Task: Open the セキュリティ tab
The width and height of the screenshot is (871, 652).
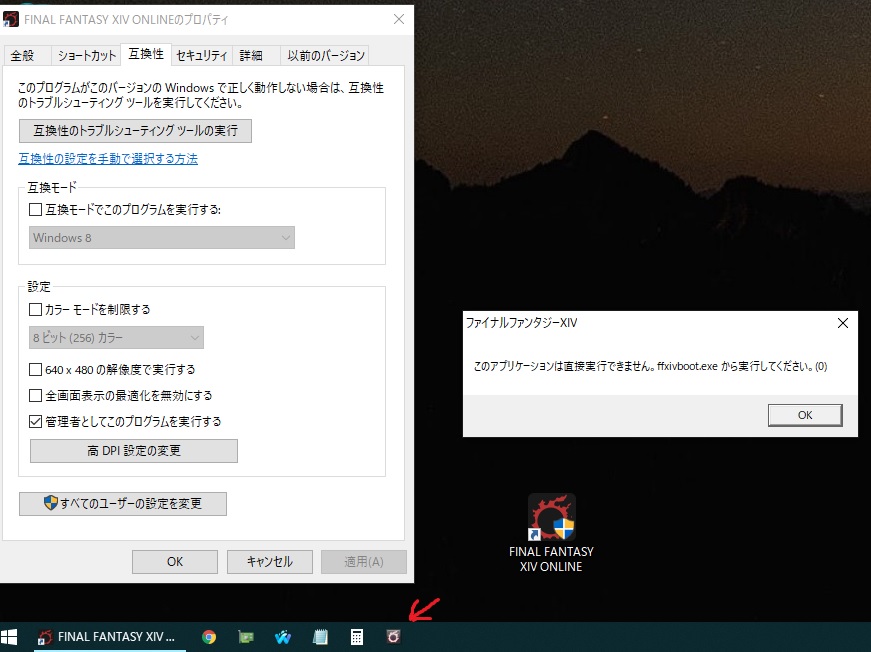Action: coord(202,56)
